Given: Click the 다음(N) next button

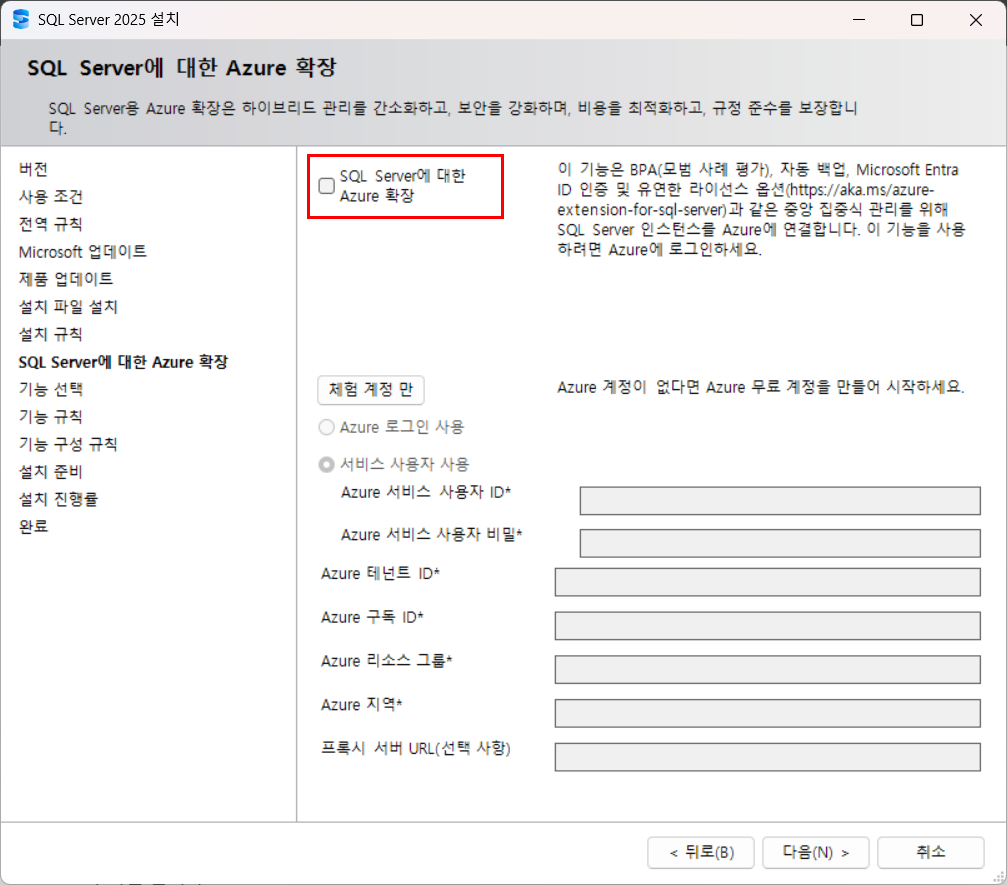Looking at the screenshot, I should [816, 852].
